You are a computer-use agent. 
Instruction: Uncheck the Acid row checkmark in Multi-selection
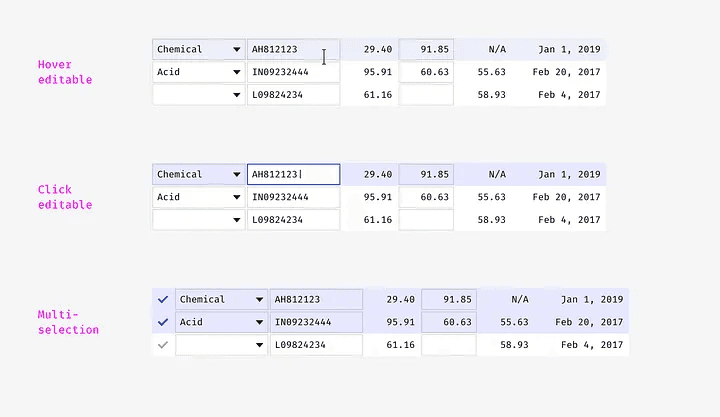(163, 322)
